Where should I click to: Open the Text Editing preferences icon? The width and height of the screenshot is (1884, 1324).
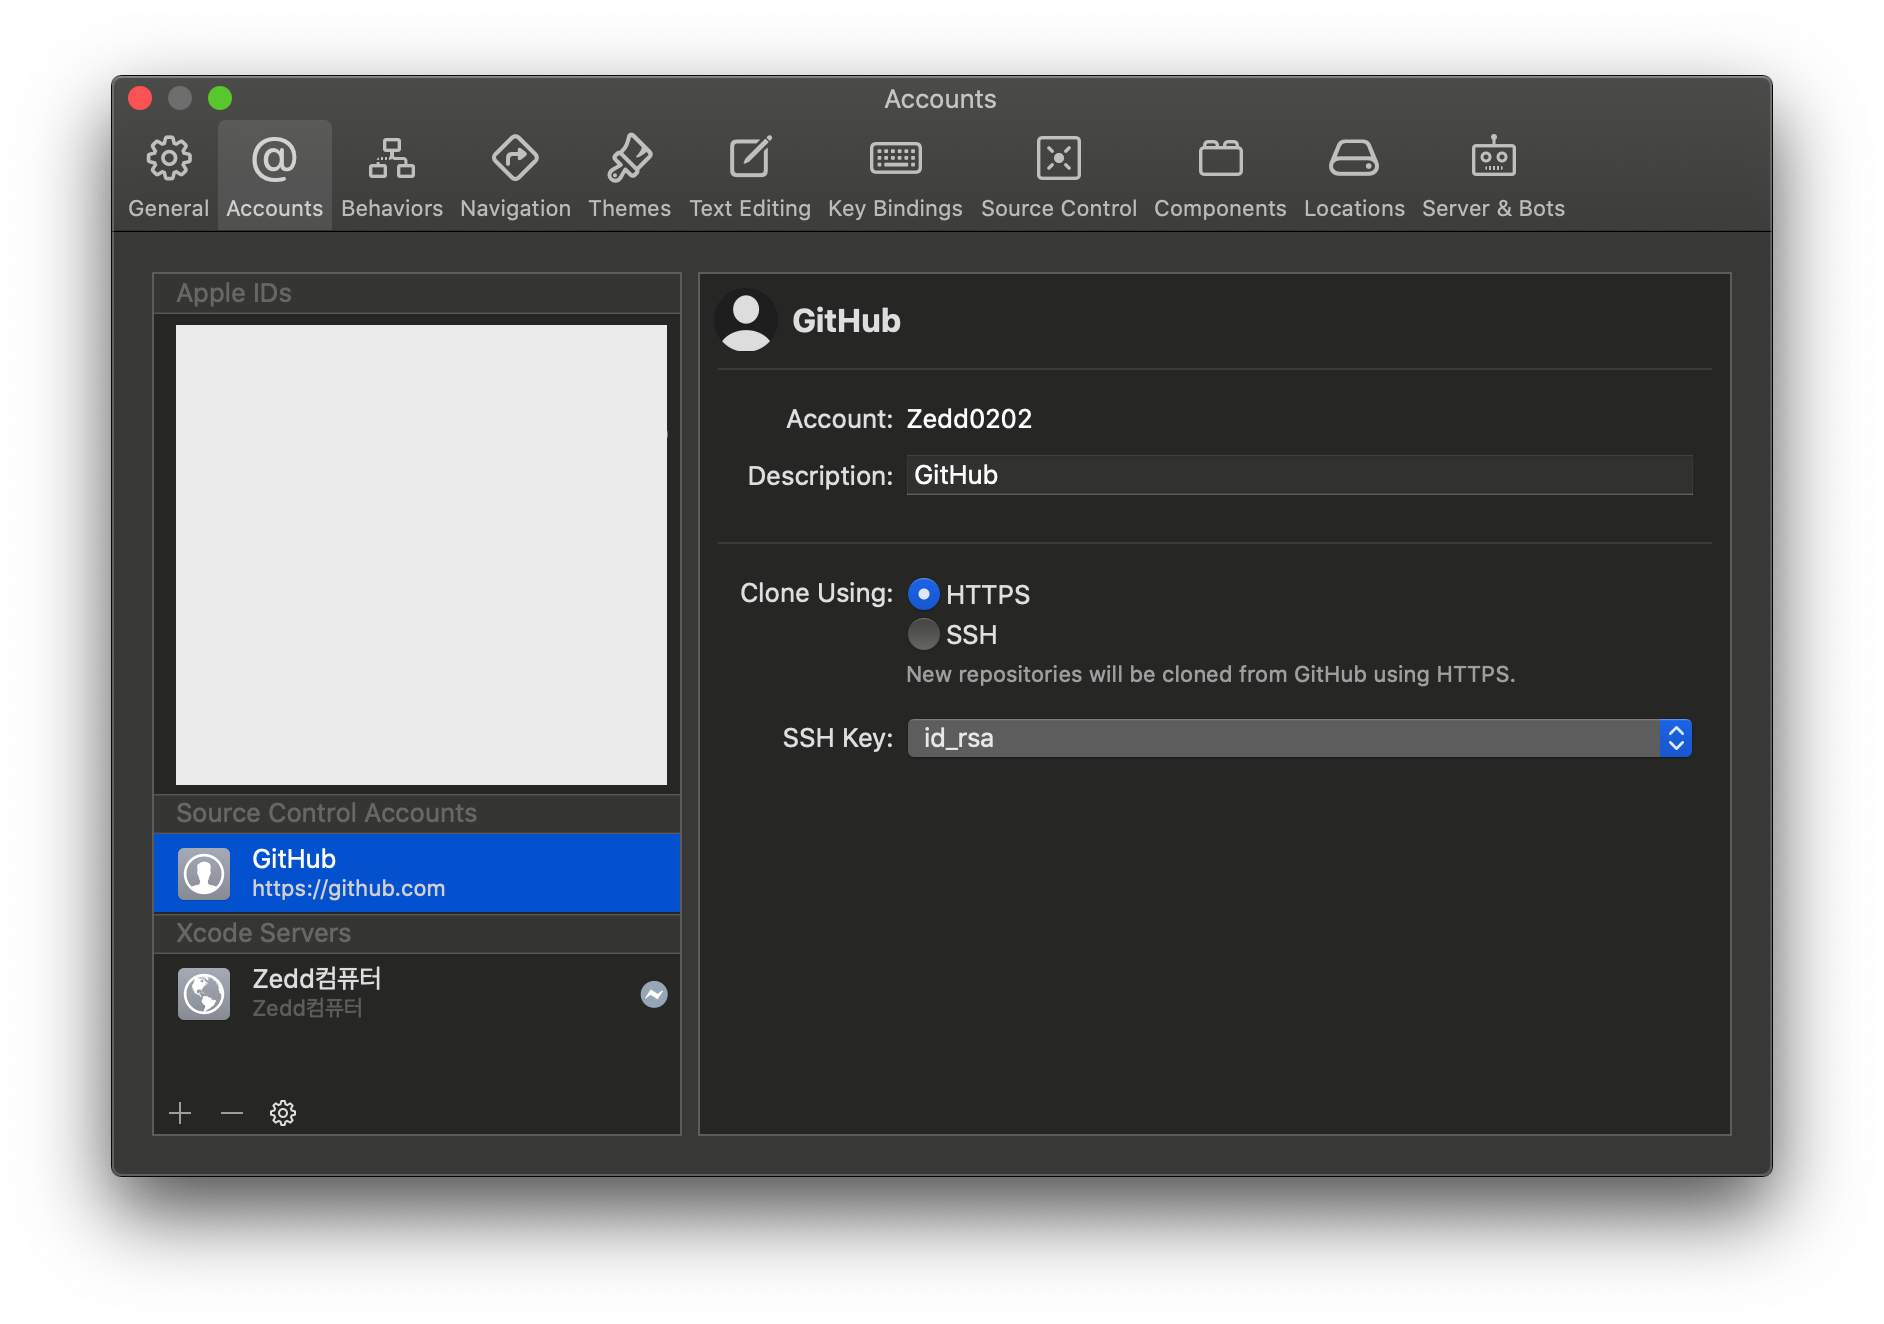750,158
